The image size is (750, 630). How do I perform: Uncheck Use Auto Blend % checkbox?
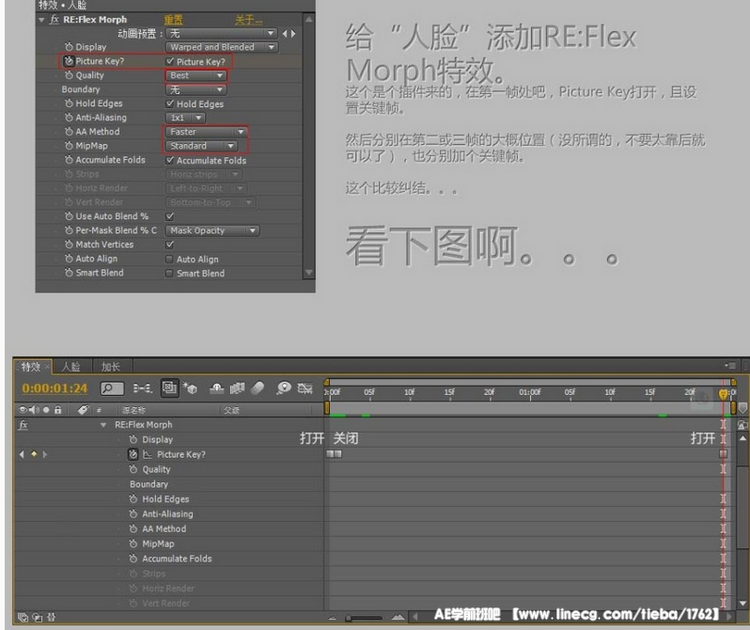[170, 216]
